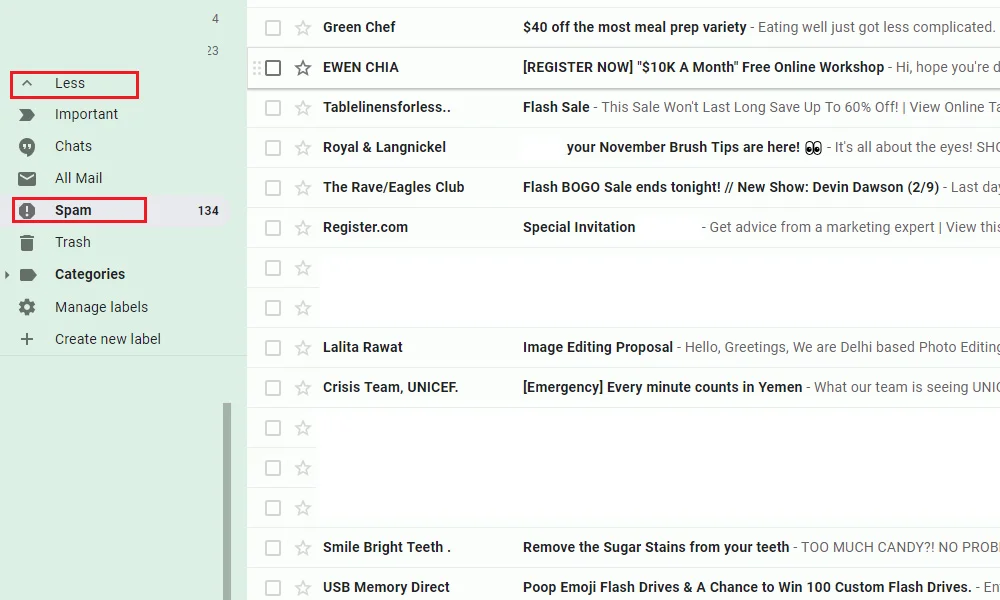Click the Categories label
This screenshot has height=600, width=1000.
(x=90, y=274)
